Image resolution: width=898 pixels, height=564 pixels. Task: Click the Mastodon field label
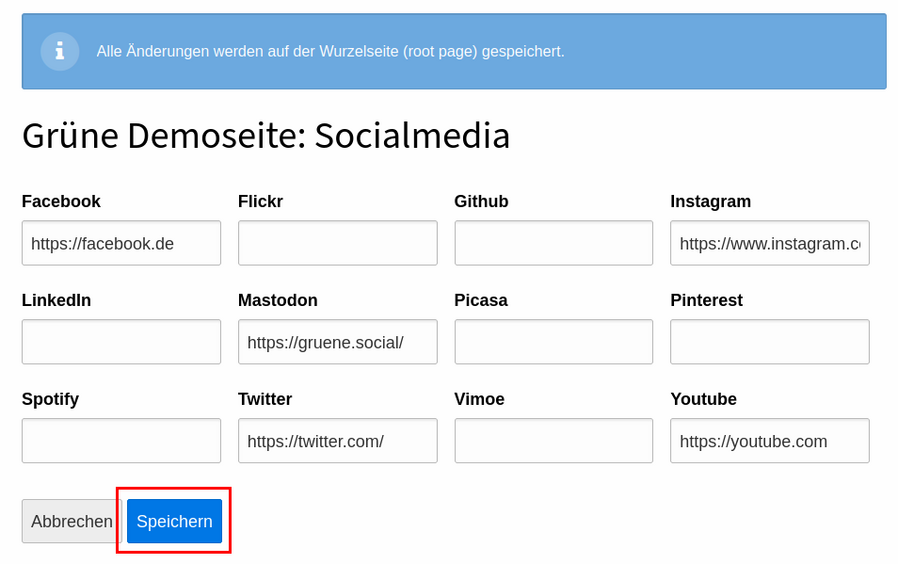tap(278, 300)
